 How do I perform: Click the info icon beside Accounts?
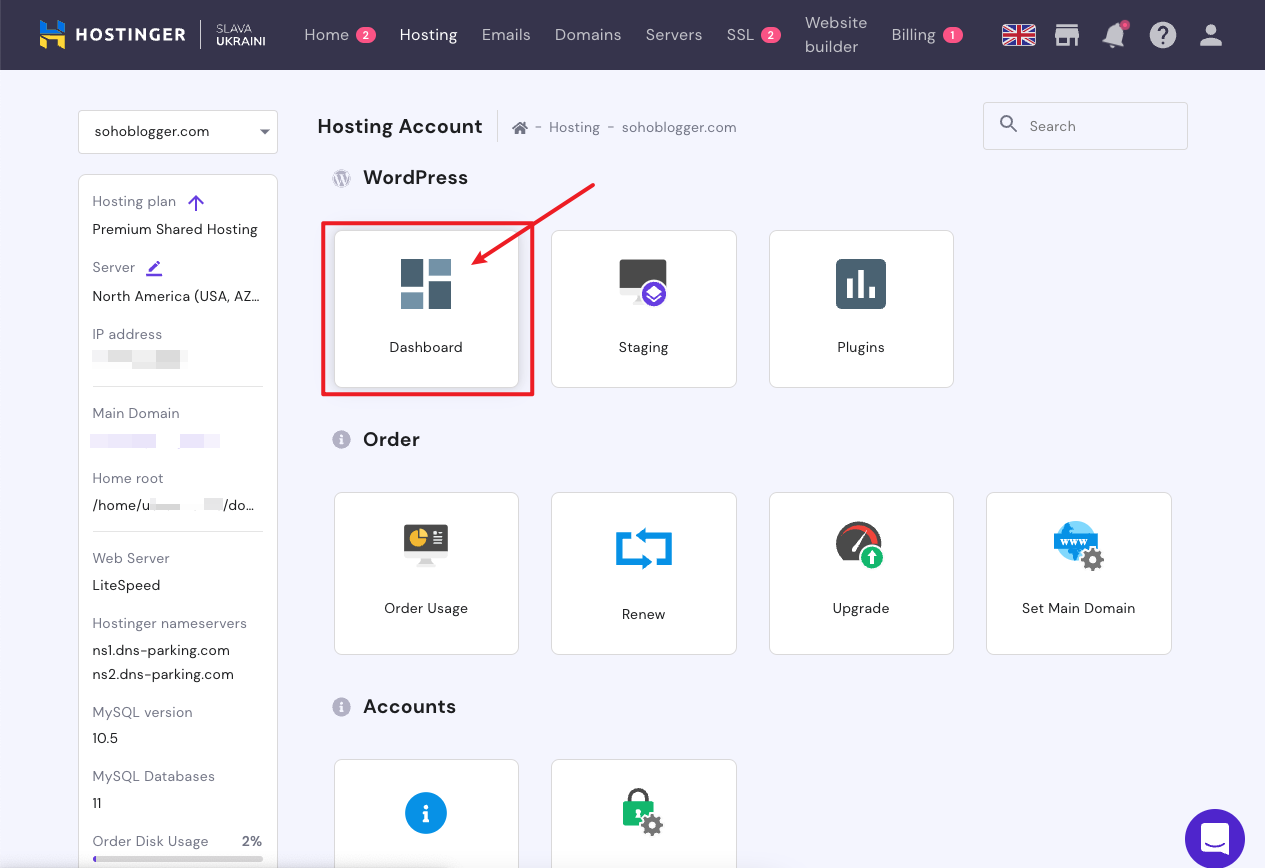click(342, 707)
